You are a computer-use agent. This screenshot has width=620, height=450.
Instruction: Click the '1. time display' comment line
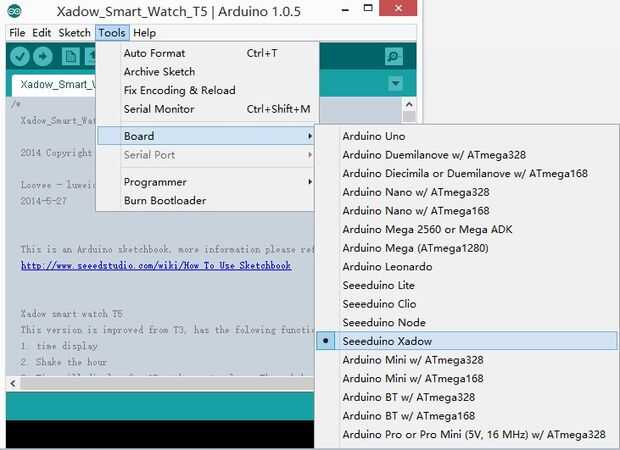point(59,346)
